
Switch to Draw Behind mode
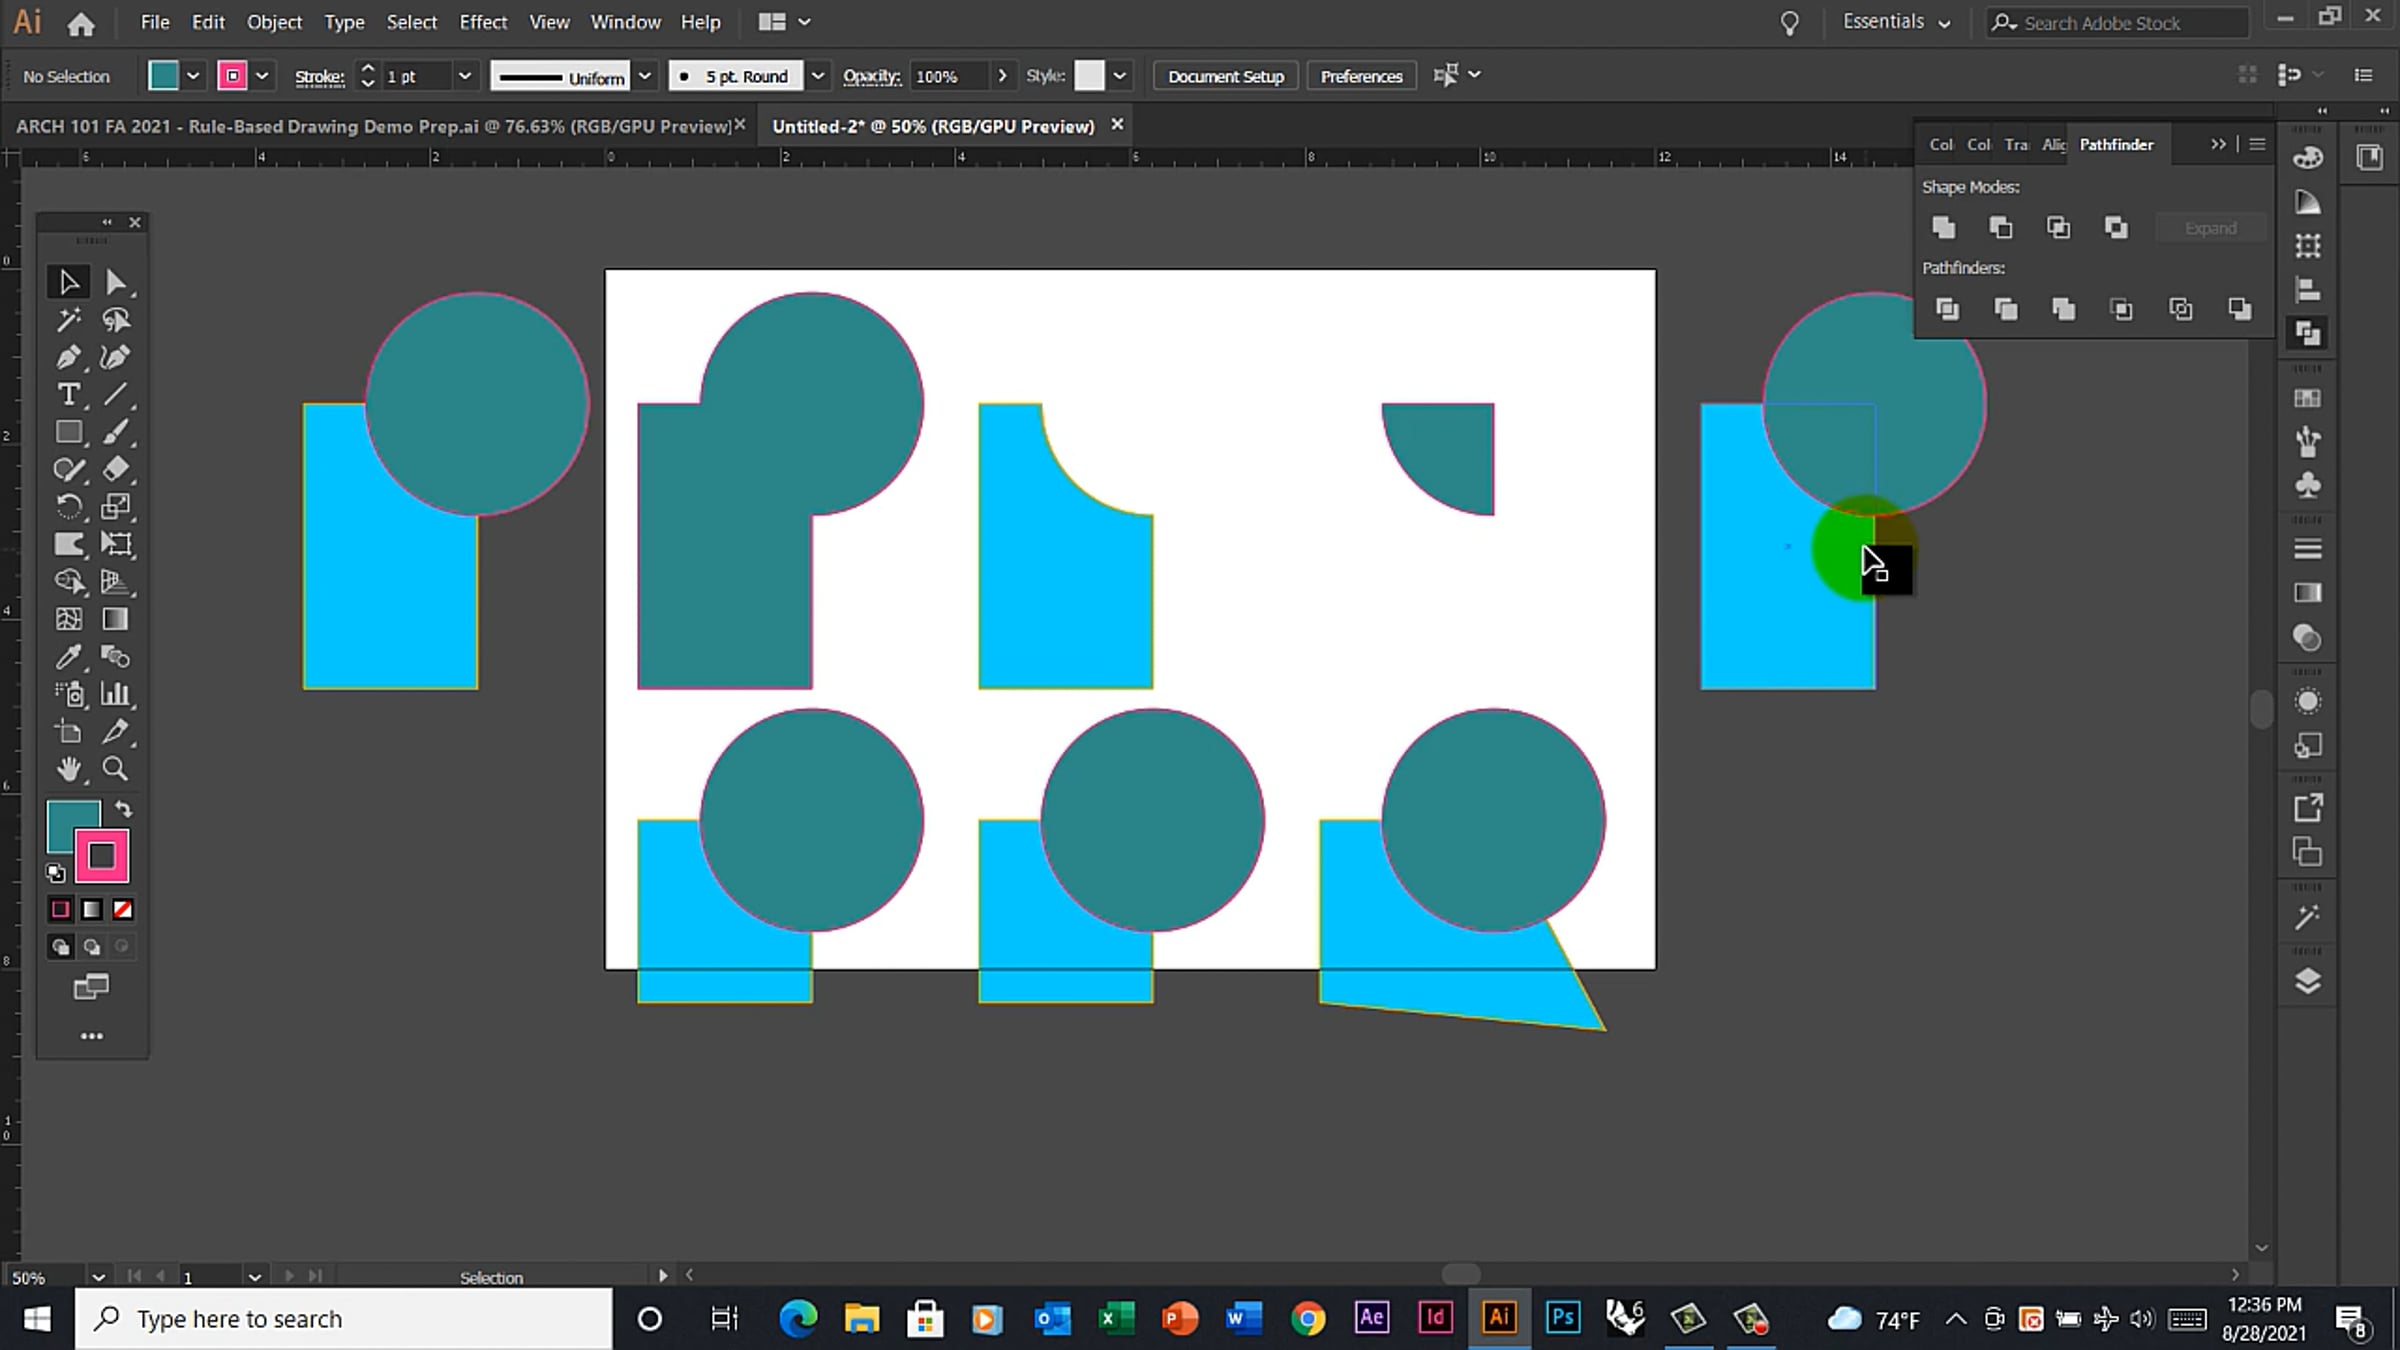92,946
